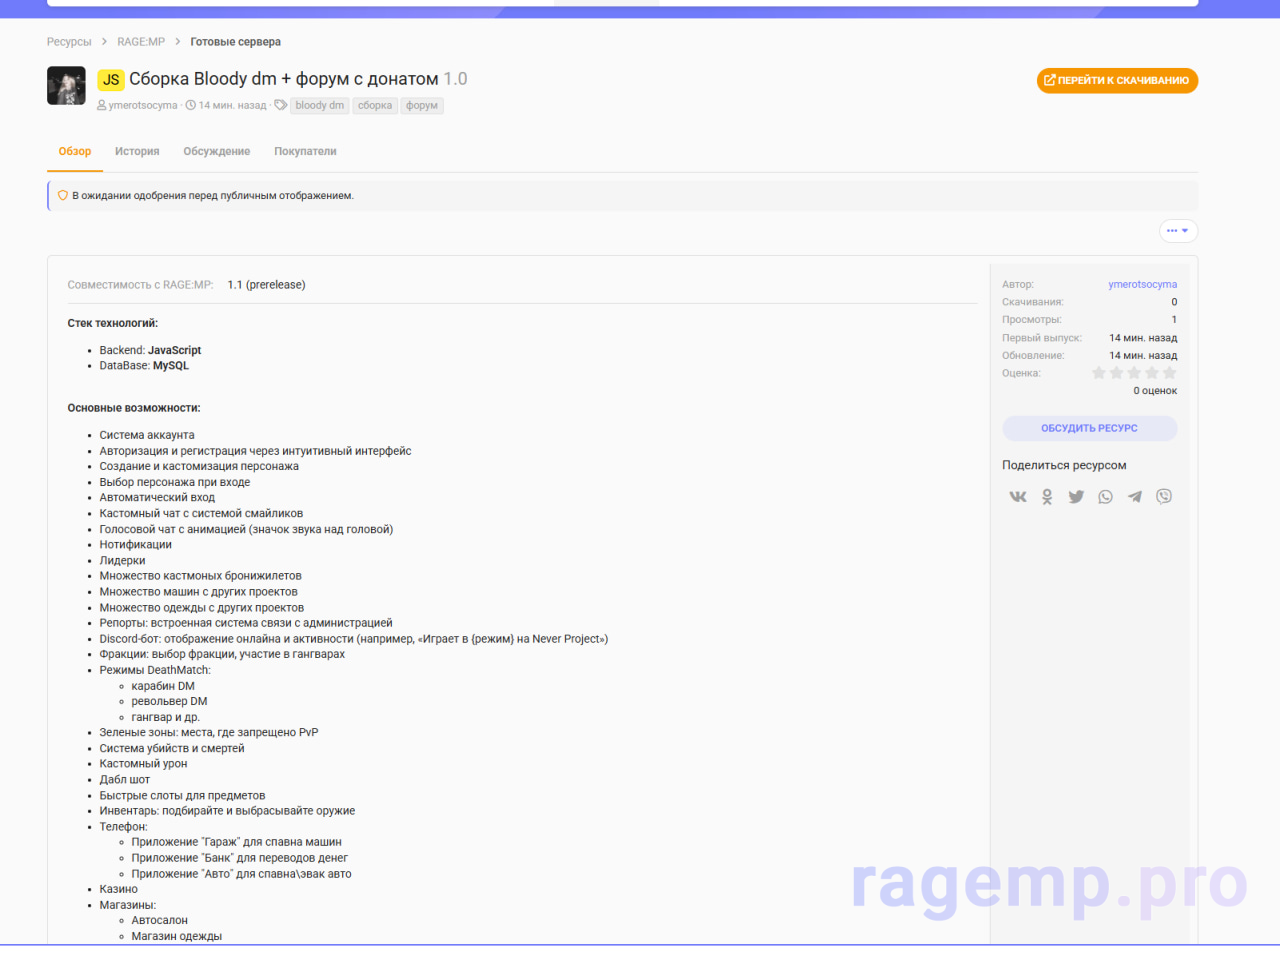This screenshot has height=960, width=1280.
Task: Click the Лидерки list item
Action: pos(122,561)
